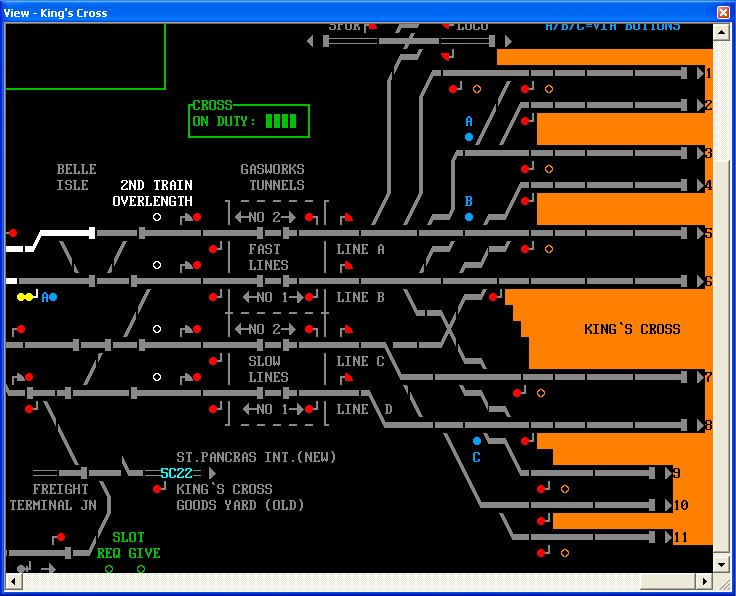Click red signal right of NO 1 on Line D

click(x=309, y=409)
